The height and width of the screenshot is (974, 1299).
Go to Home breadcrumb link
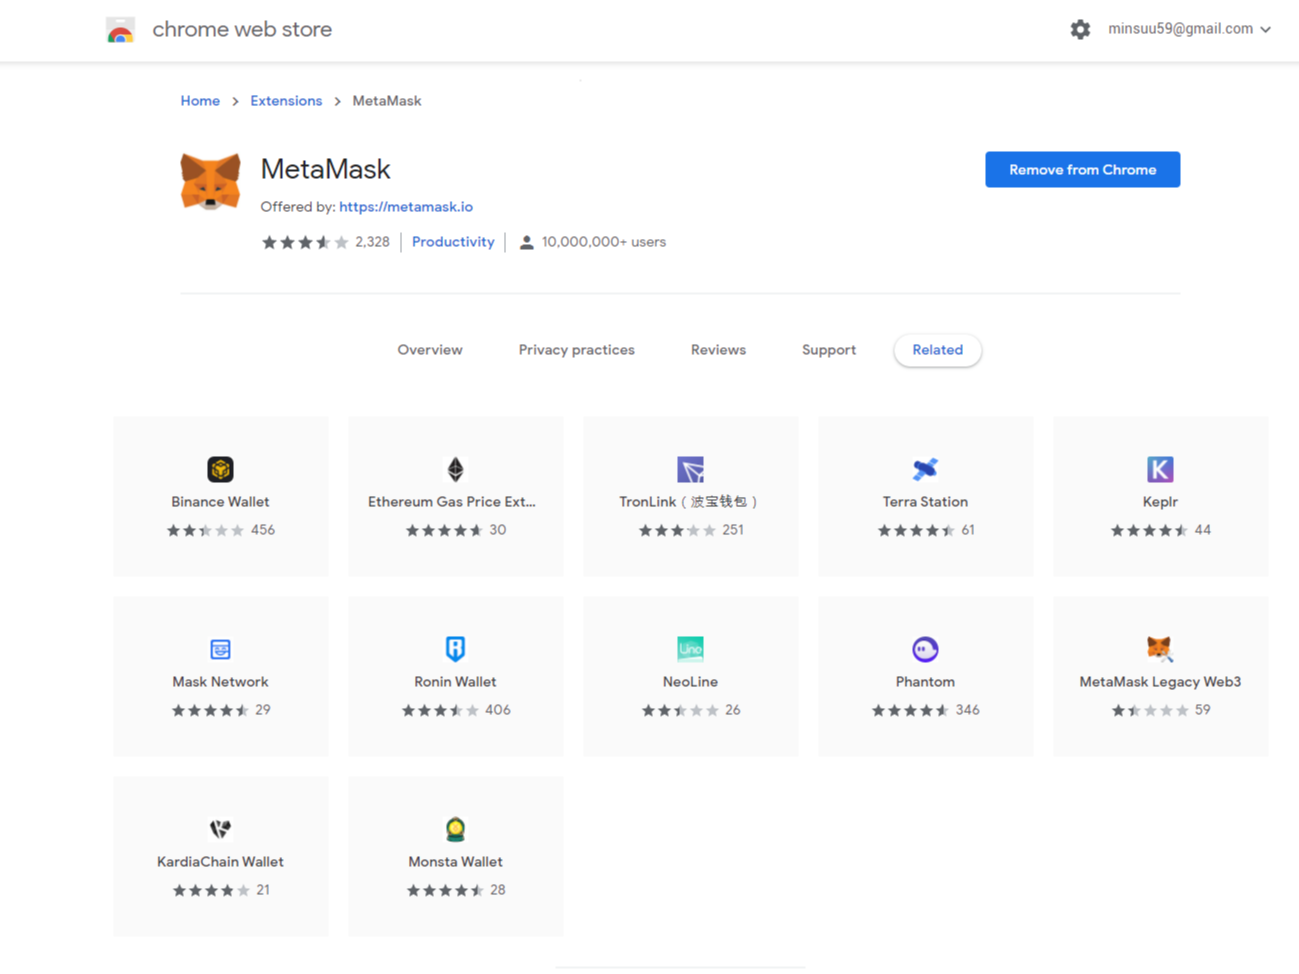[x=200, y=101]
